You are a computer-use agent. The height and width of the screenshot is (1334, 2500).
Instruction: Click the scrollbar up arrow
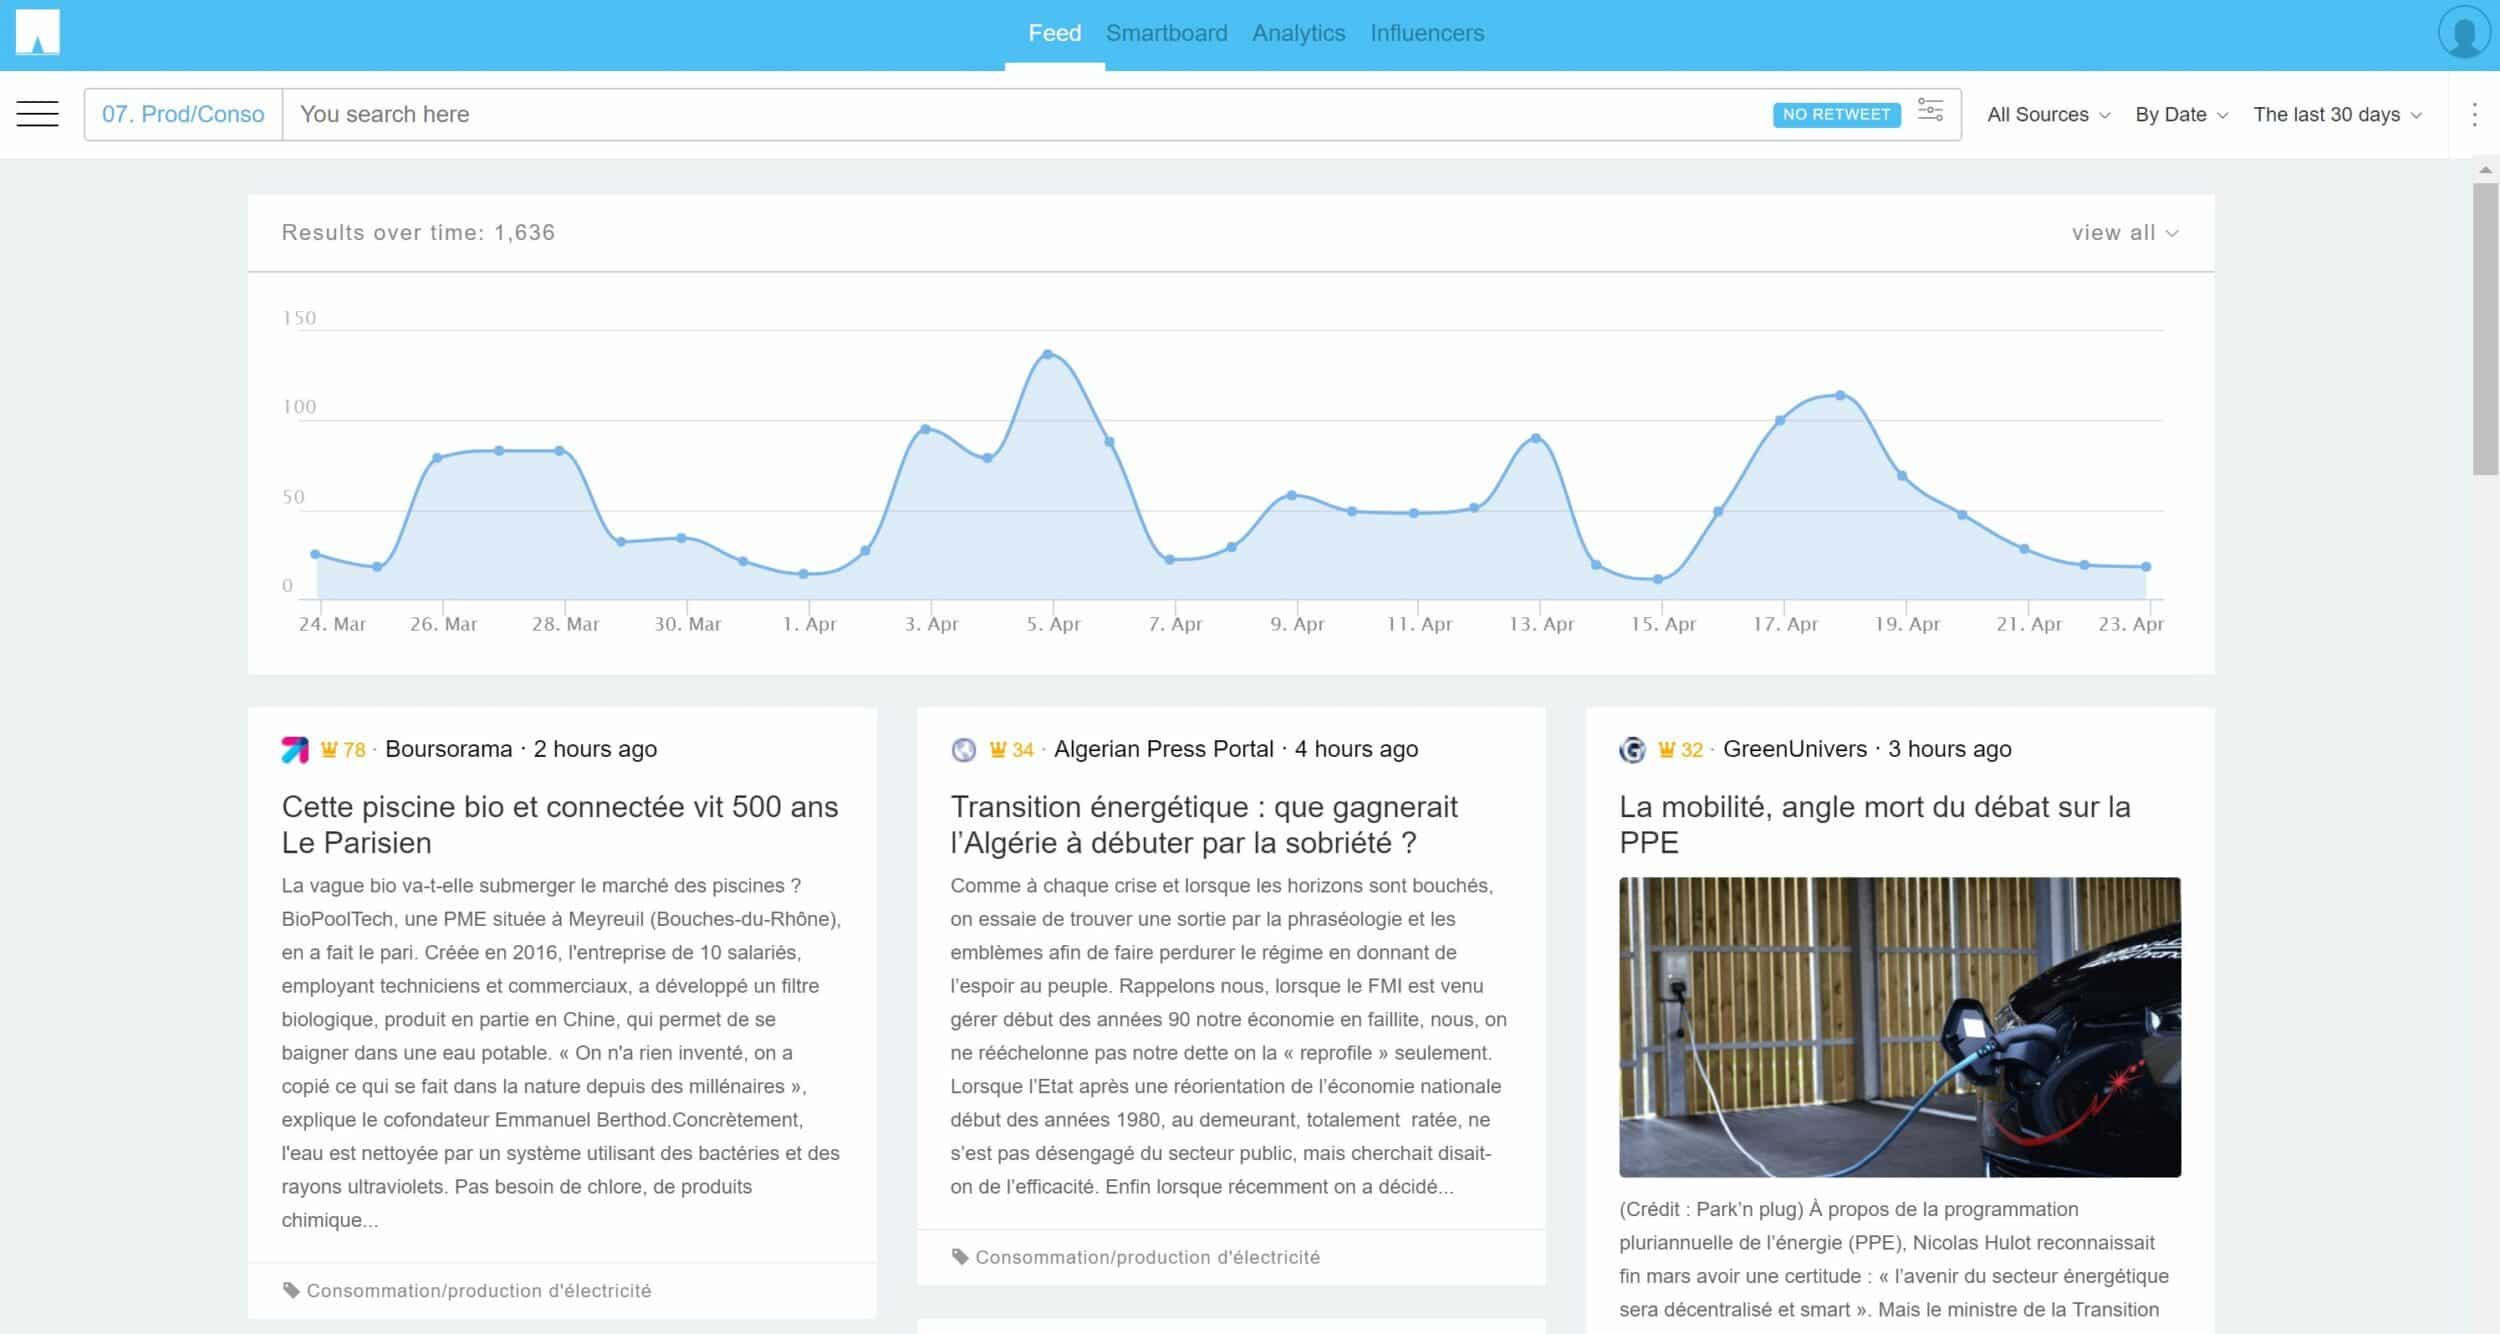click(x=2485, y=170)
